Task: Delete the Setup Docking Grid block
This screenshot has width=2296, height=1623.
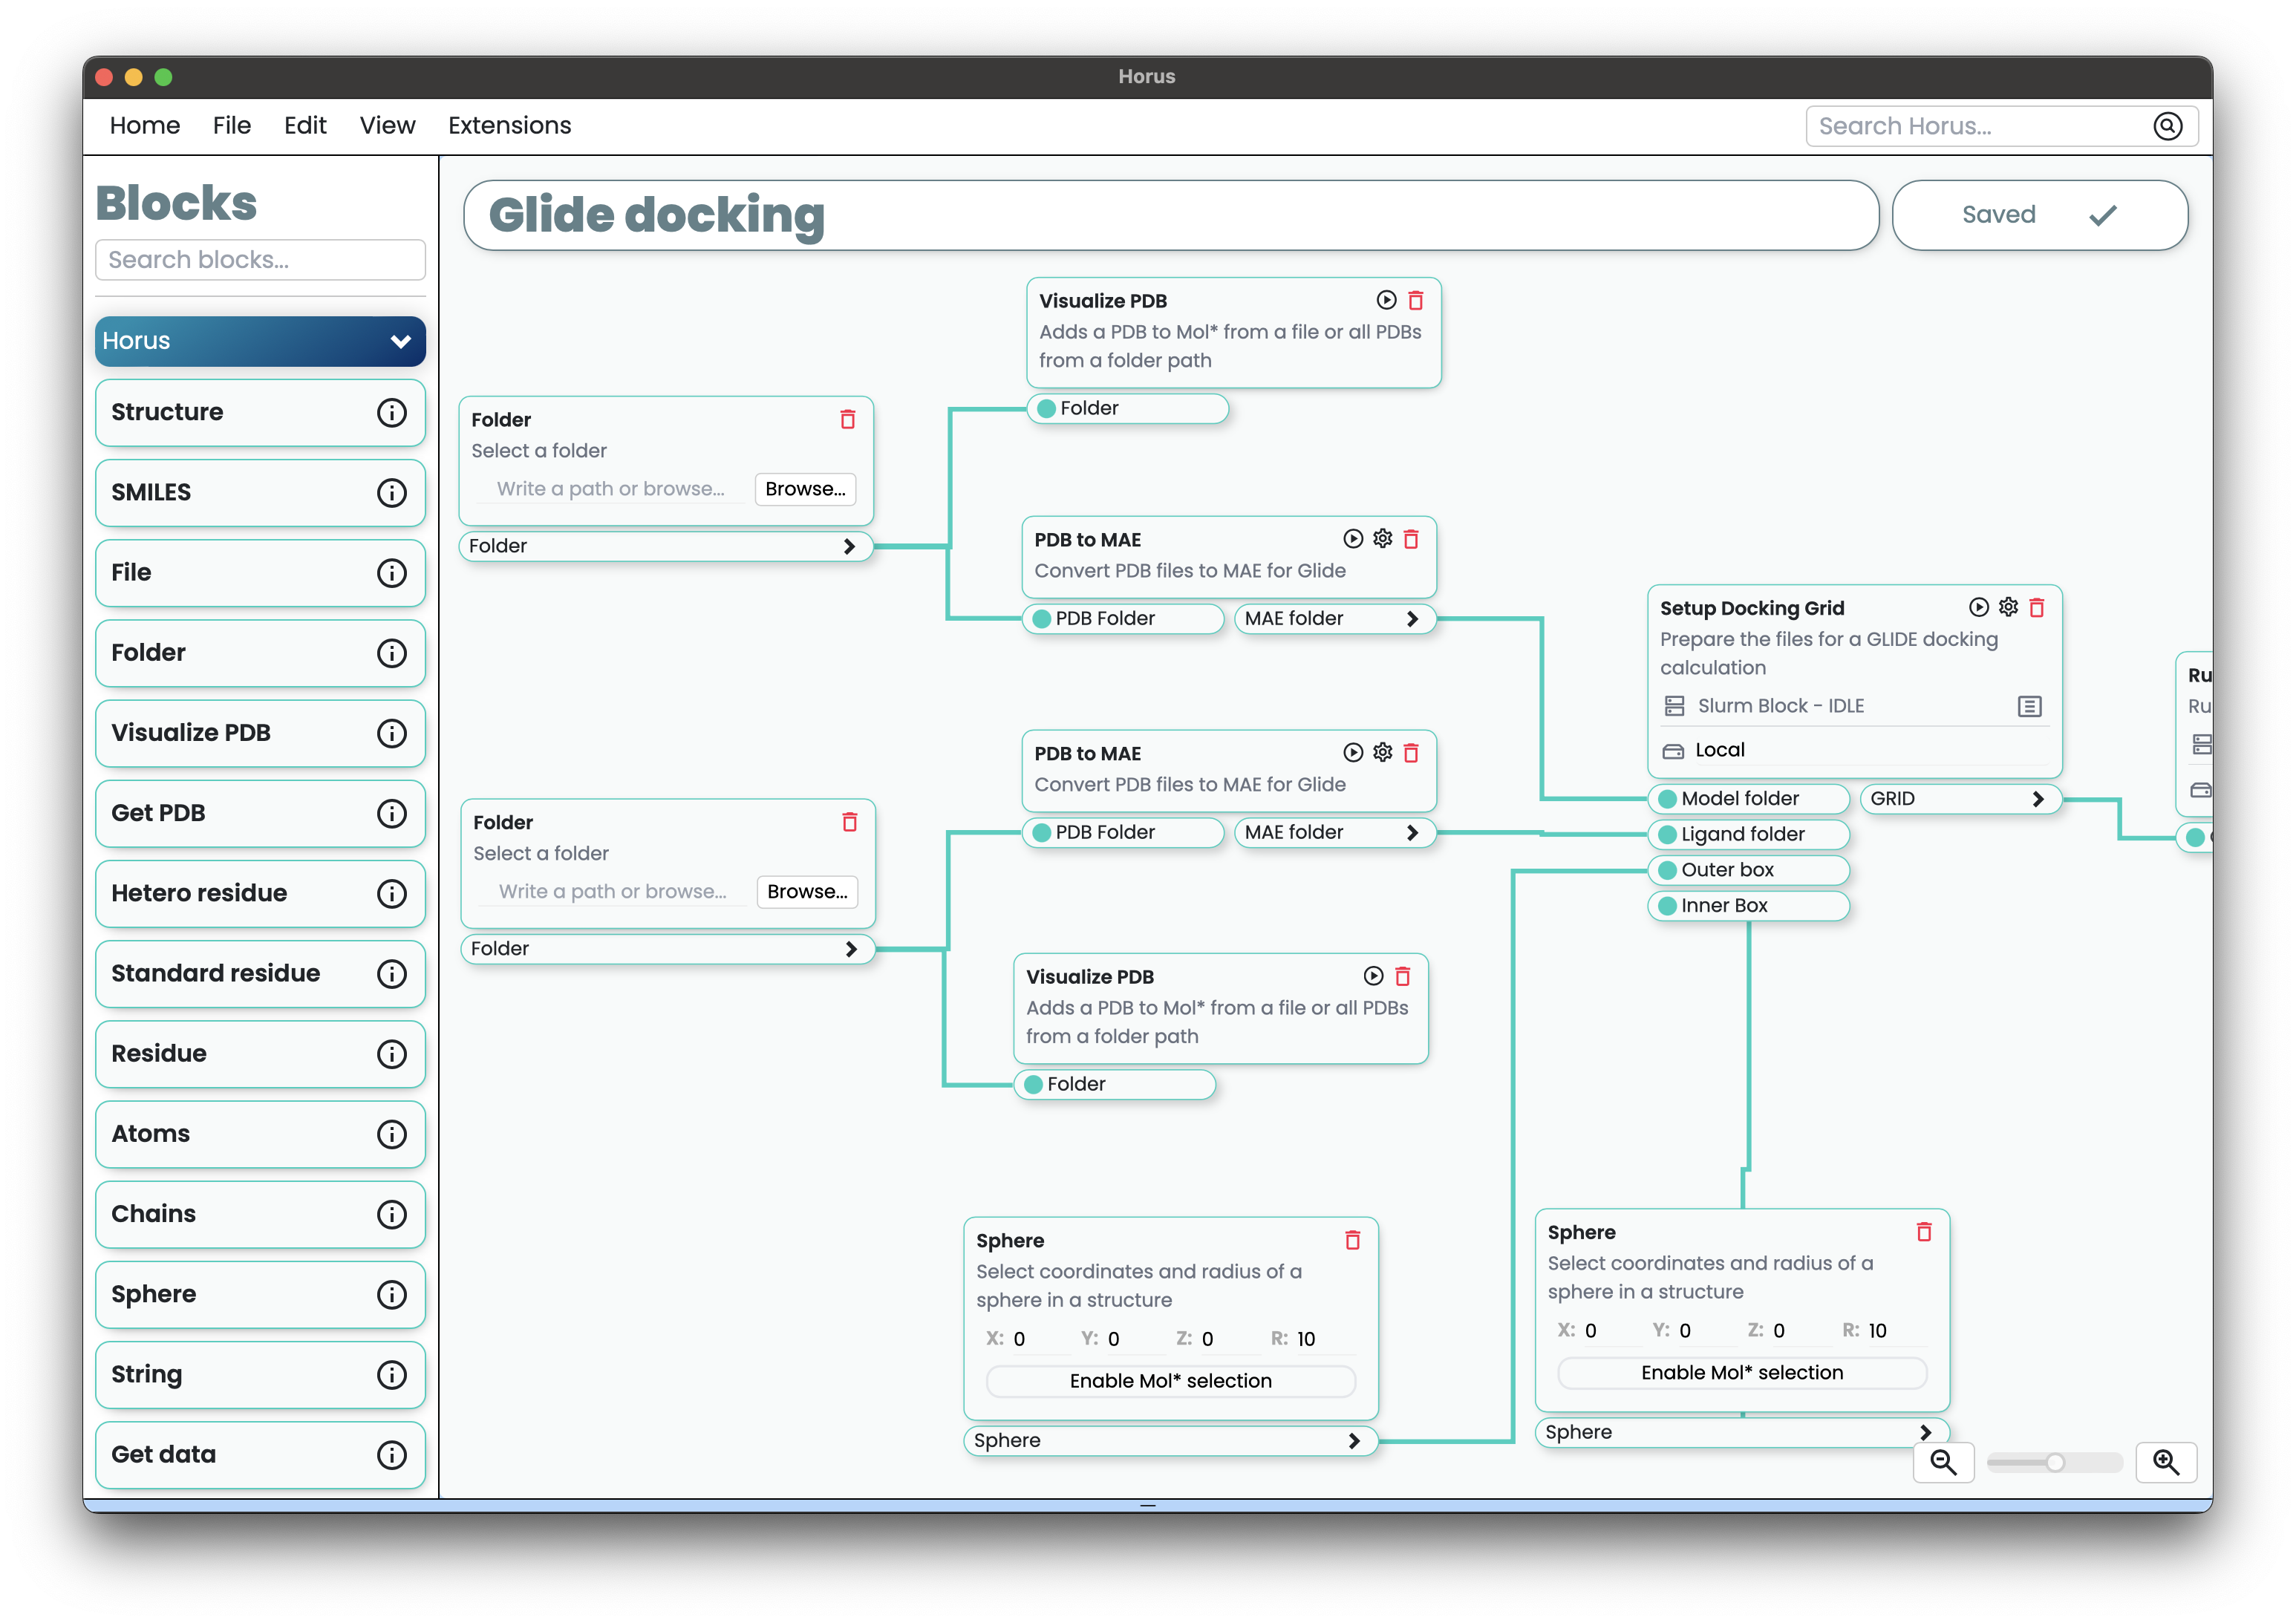Action: coord(2038,607)
